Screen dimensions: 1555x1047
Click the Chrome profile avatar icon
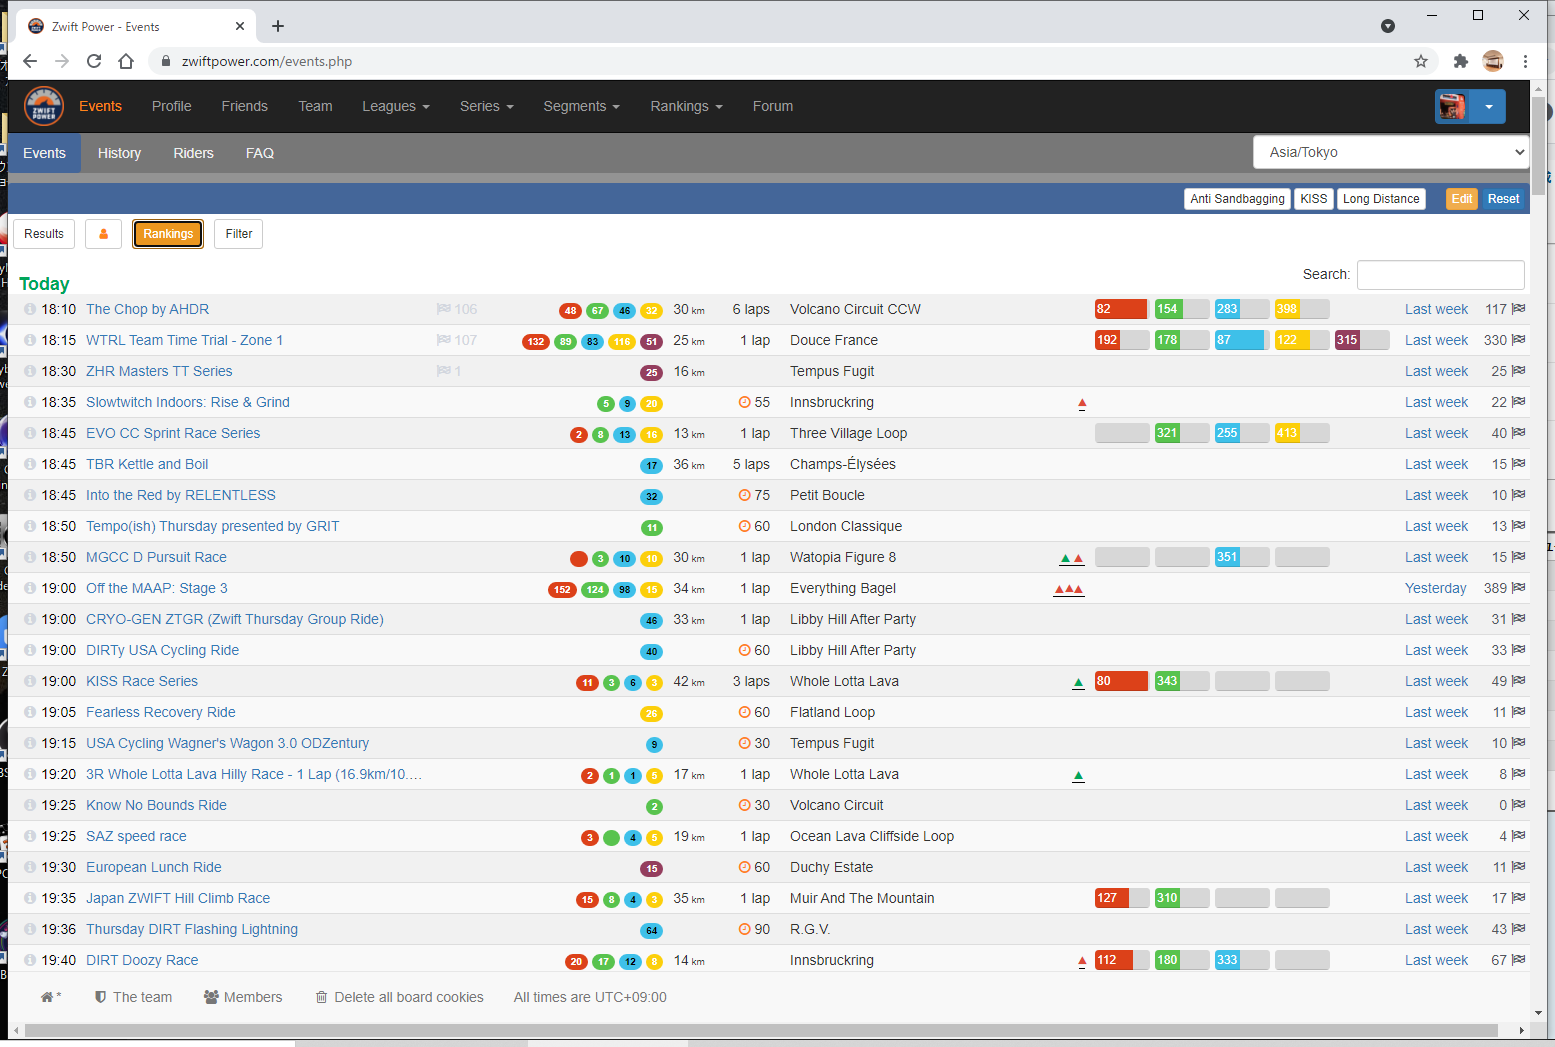[1493, 61]
